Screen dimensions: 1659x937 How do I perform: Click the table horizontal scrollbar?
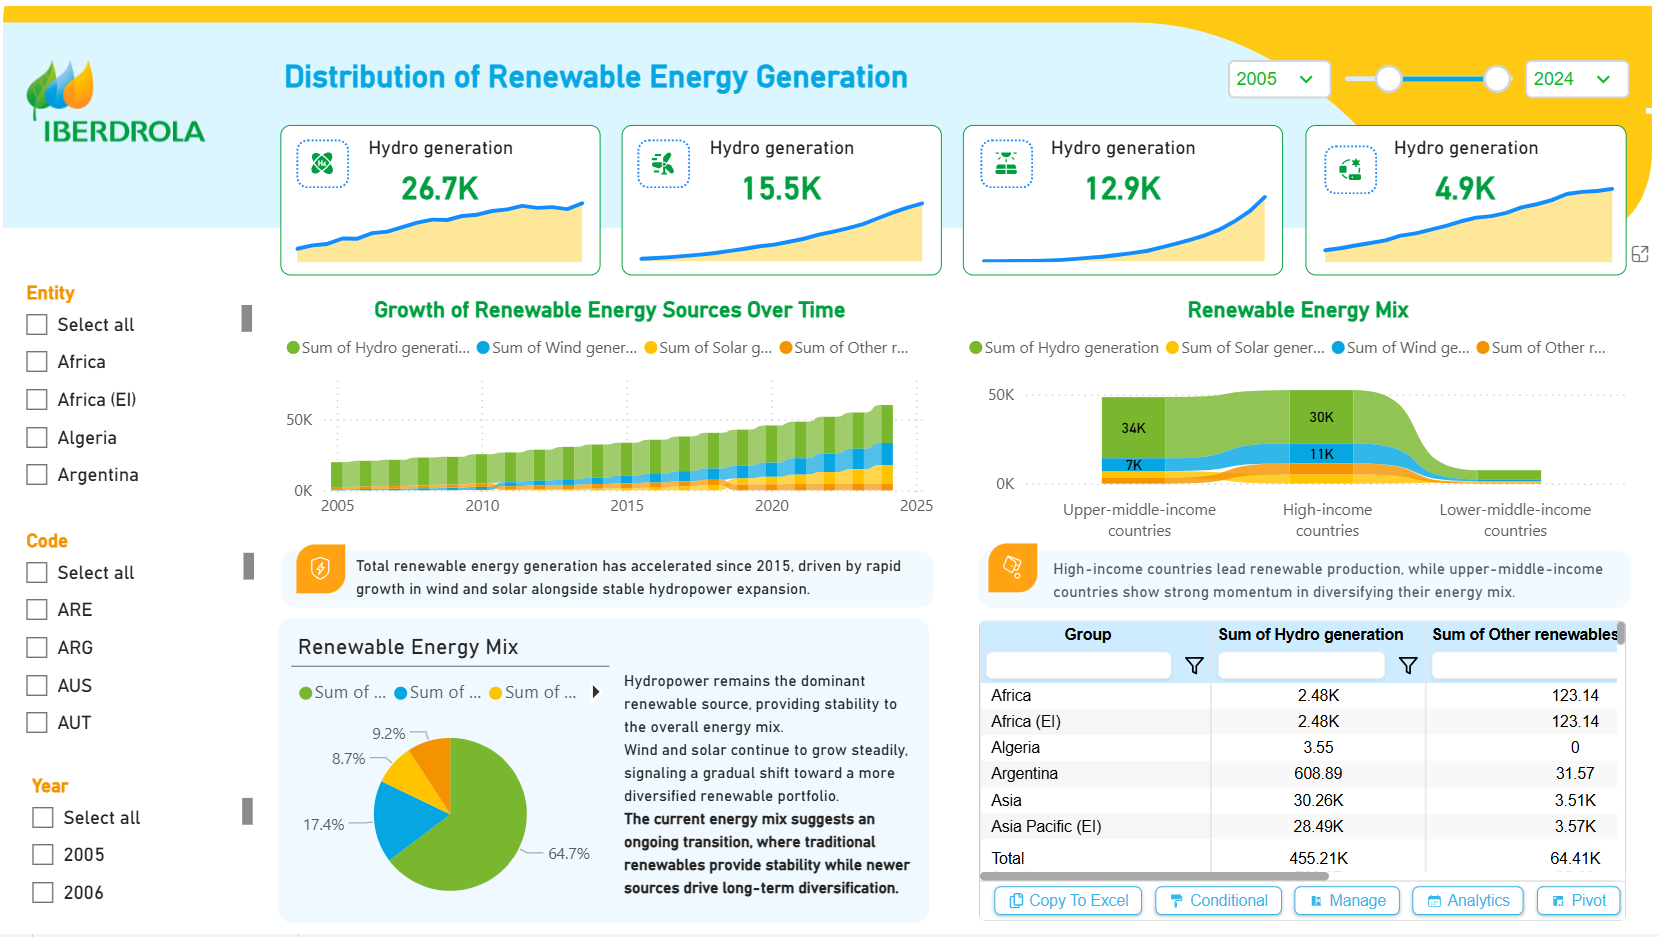coord(1154,876)
